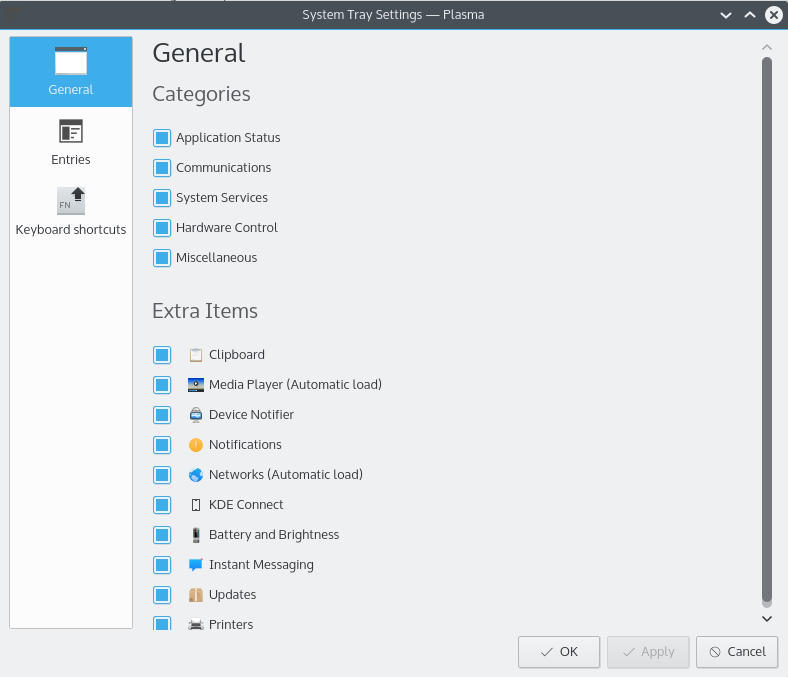Disable the Updates extra item checkbox

(162, 595)
